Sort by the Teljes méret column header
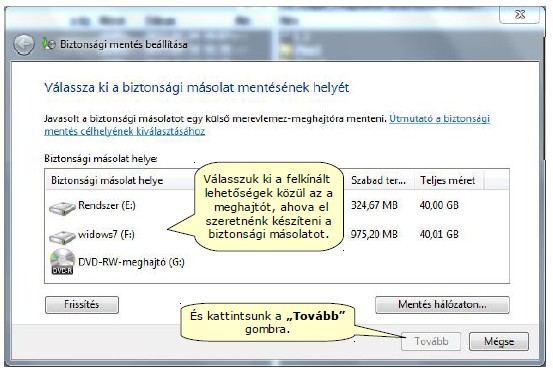Viewport: 553px width, 372px height. [x=448, y=181]
